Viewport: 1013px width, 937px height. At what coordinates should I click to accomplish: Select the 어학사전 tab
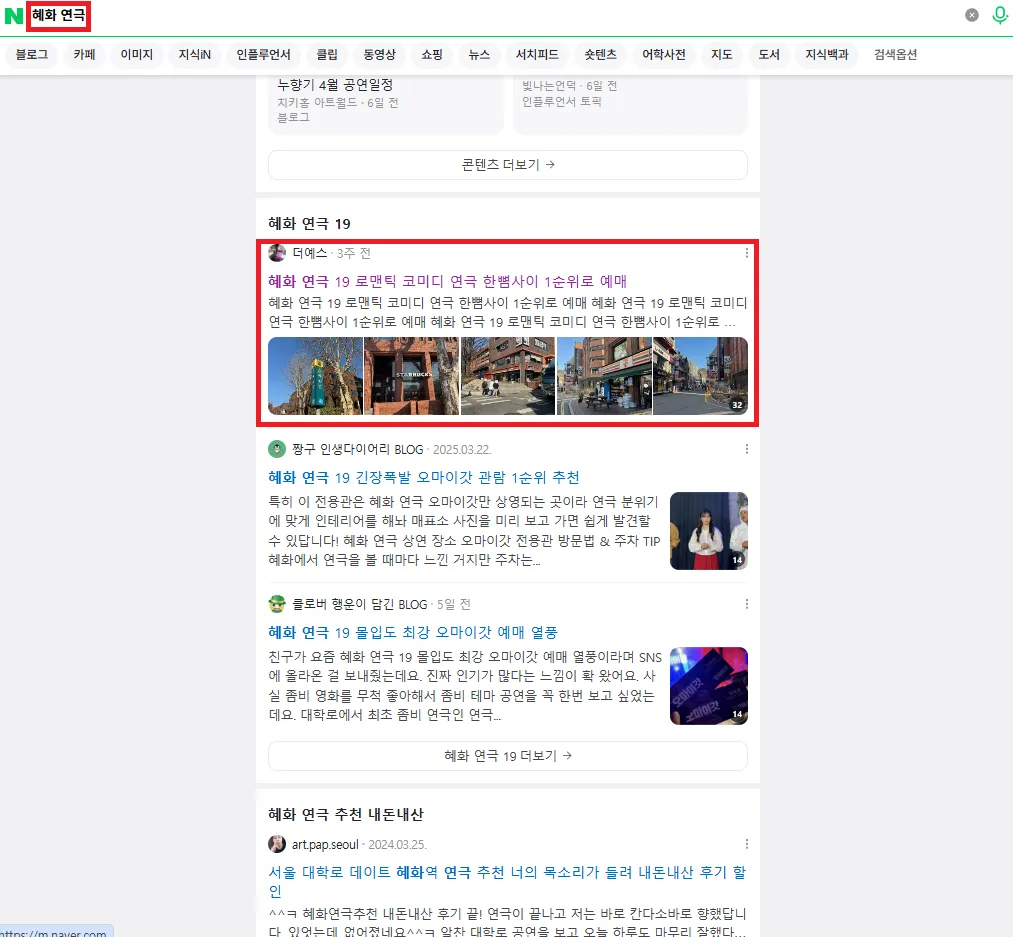point(663,55)
